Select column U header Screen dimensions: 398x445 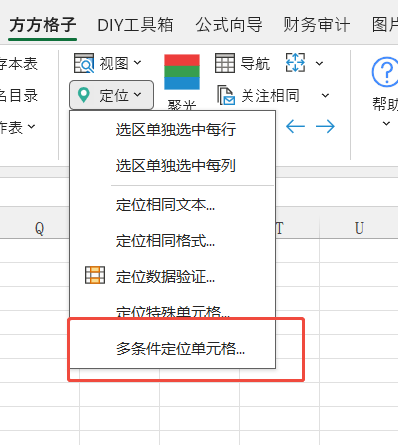pos(359,228)
